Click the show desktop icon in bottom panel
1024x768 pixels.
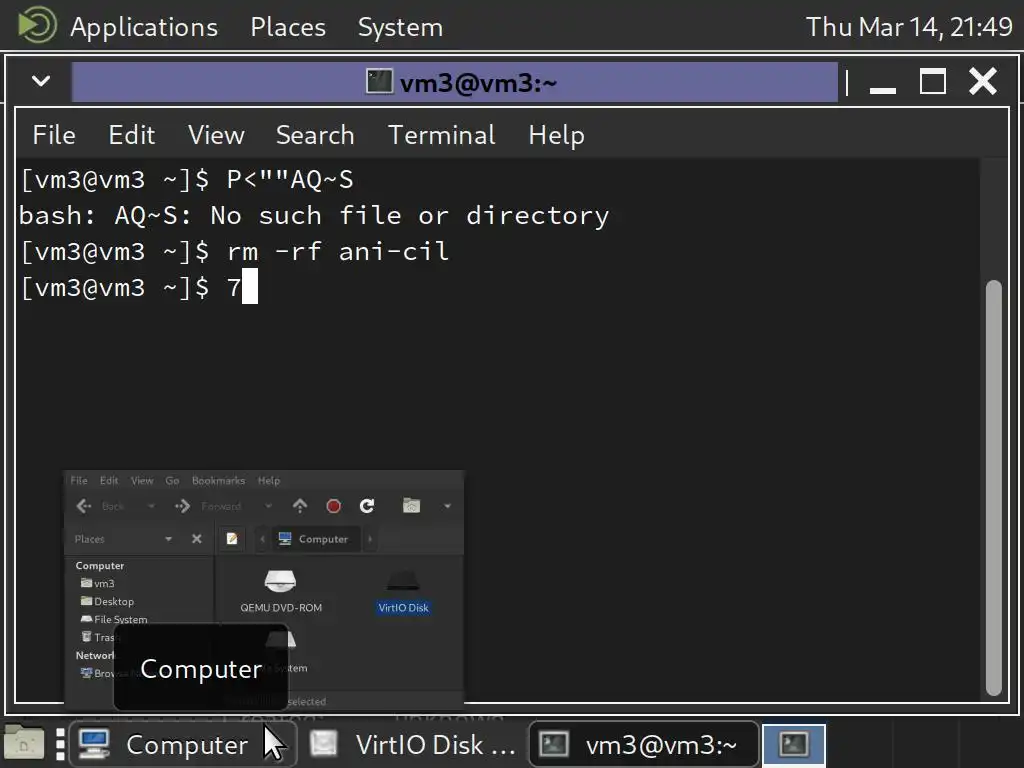[x=24, y=743]
